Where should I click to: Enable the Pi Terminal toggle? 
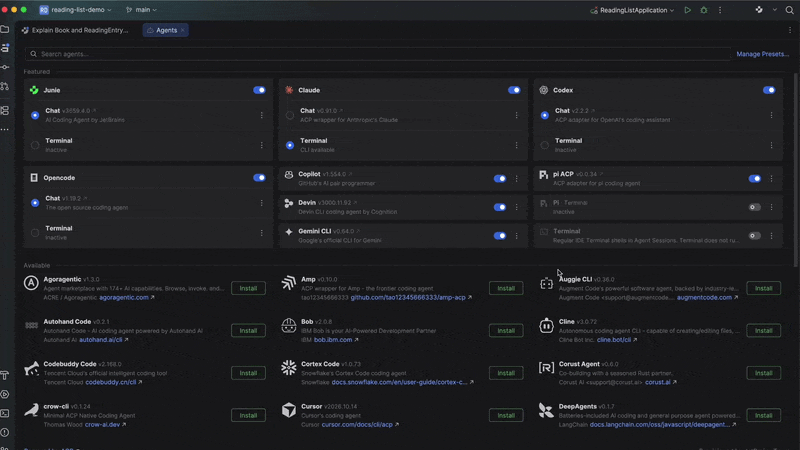755,207
